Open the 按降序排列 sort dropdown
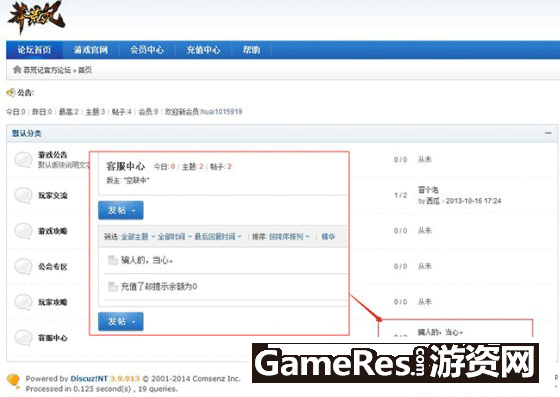Image resolution: width=560 pixels, height=397 pixels. 289,237
